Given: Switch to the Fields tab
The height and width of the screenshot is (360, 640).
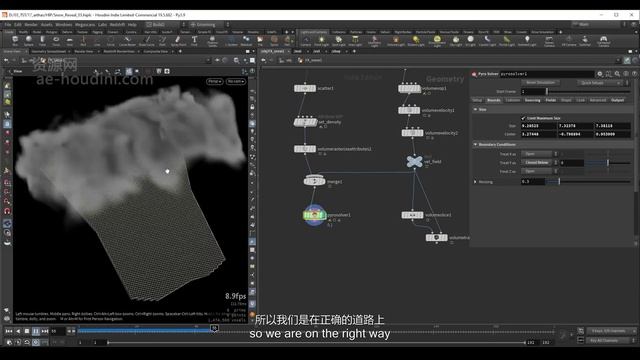Looking at the screenshot, I should [551, 100].
